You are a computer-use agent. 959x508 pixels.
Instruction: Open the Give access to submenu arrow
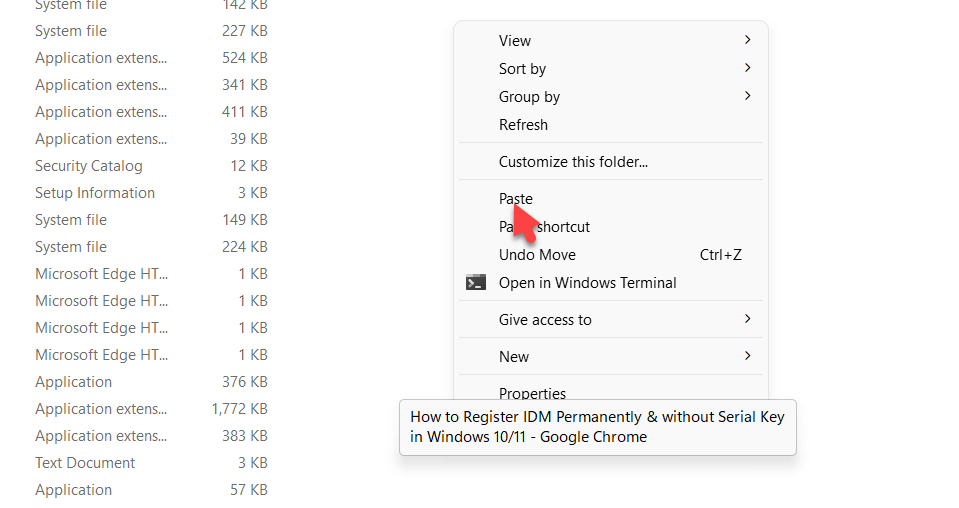click(x=747, y=319)
